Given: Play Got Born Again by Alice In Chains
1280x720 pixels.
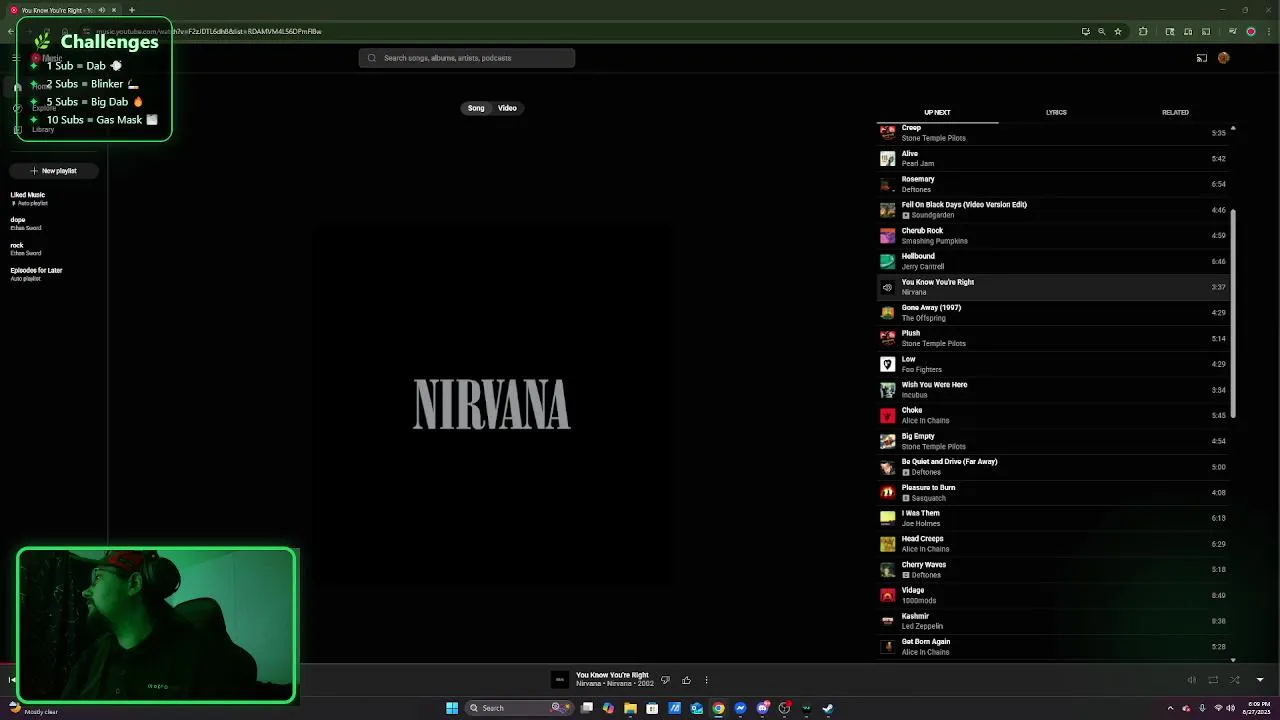Looking at the screenshot, I should click(x=1055, y=646).
